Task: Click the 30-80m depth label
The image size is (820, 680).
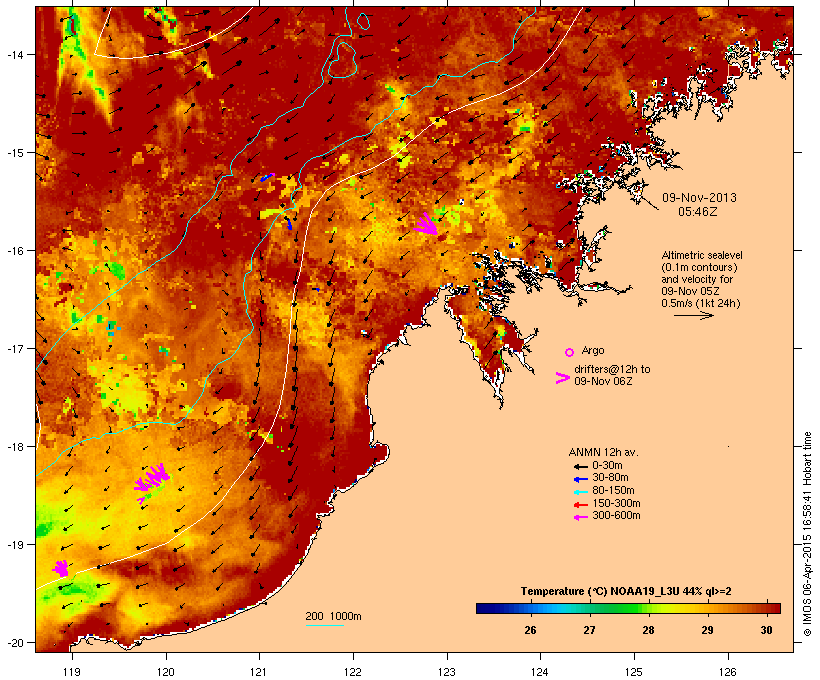Action: pyautogui.click(x=610, y=478)
